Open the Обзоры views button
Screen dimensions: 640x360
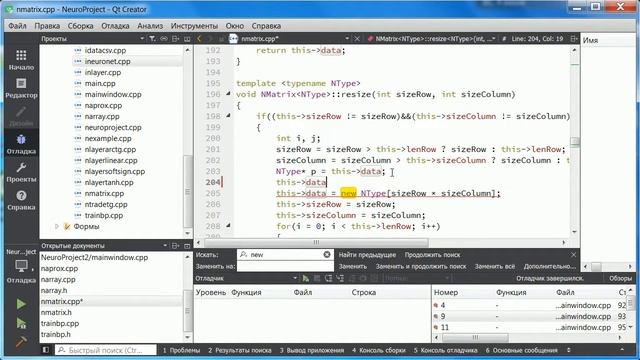pos(620,278)
